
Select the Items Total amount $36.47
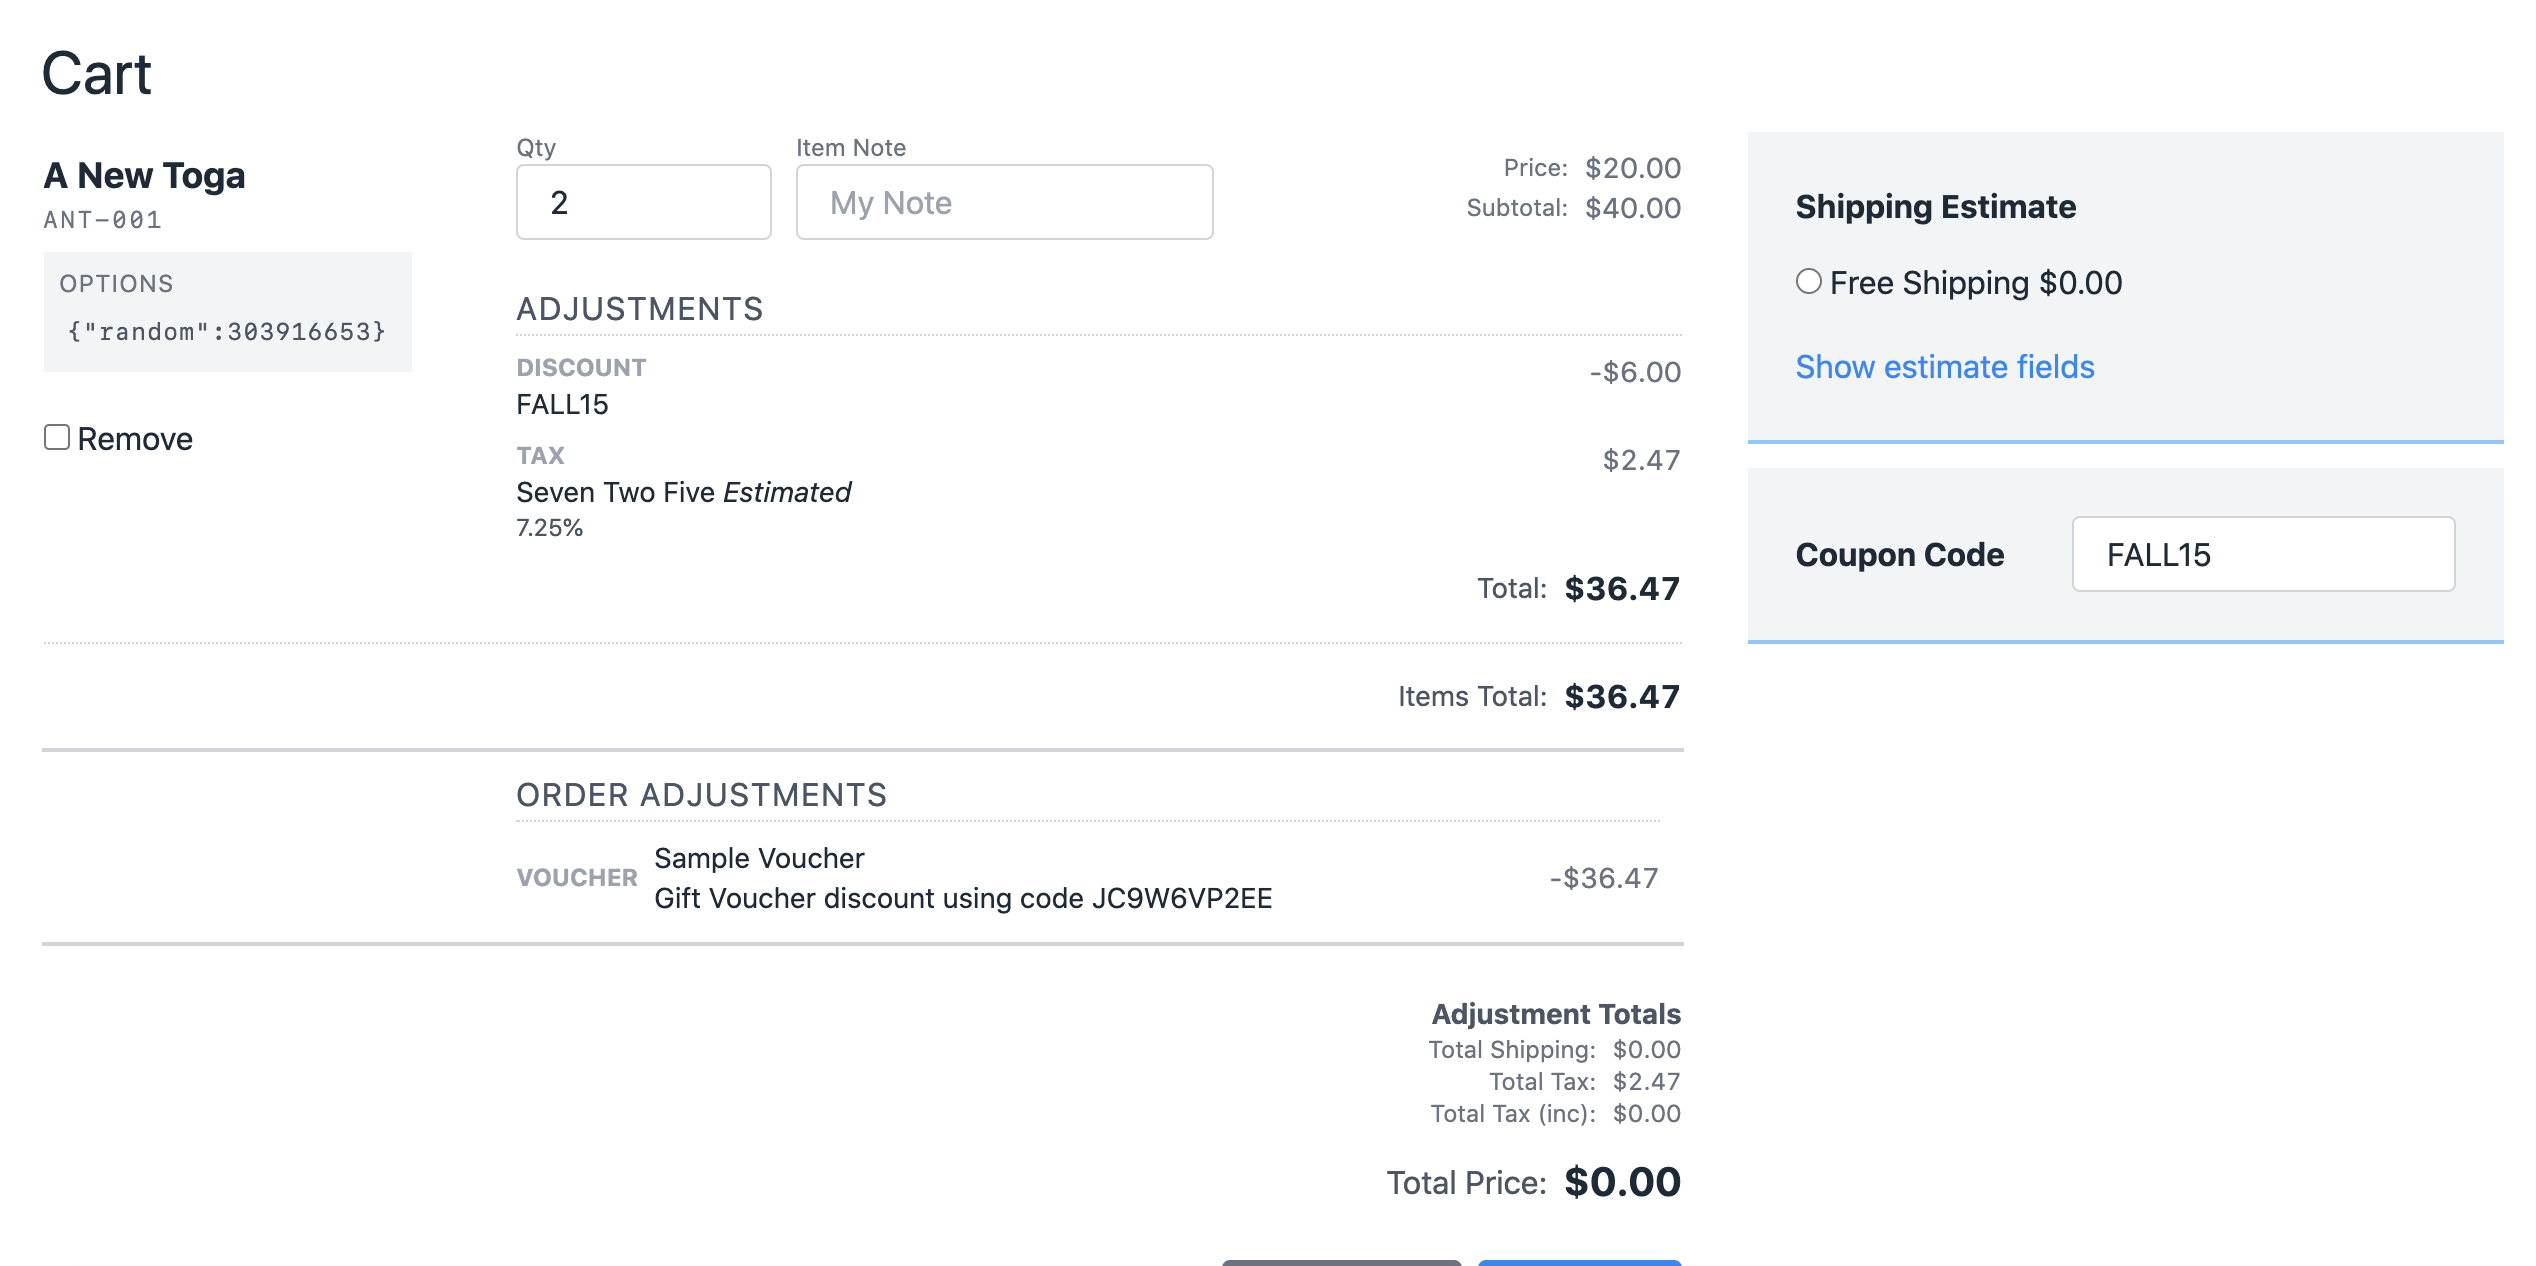tap(1623, 696)
